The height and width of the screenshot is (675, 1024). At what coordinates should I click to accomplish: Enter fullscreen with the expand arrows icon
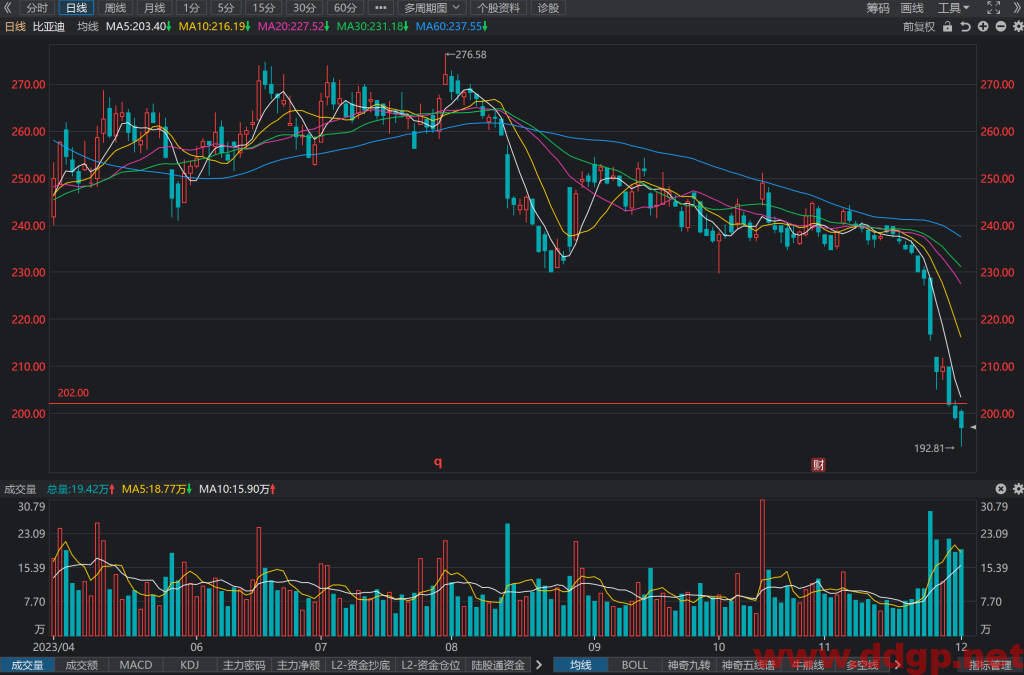[x=993, y=8]
